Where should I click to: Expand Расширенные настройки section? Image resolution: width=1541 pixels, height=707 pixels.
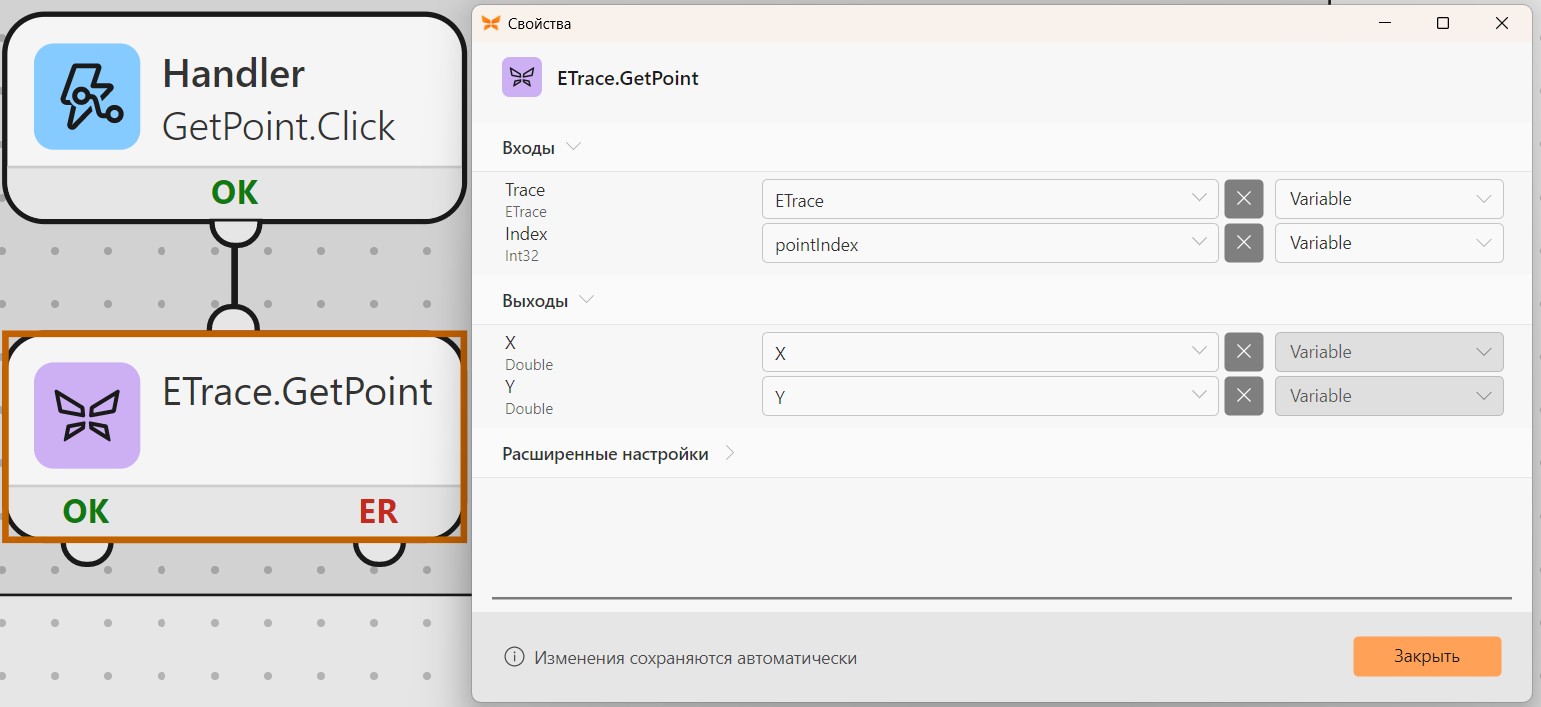click(730, 454)
